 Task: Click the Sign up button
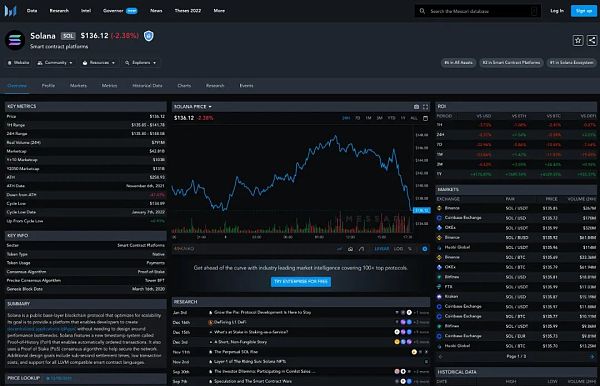[x=584, y=11]
